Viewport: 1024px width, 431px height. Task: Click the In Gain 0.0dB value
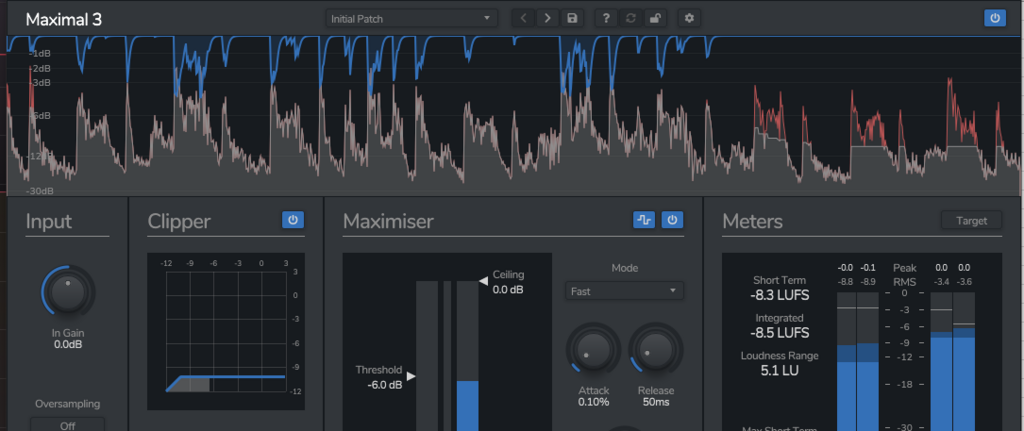tap(67, 344)
